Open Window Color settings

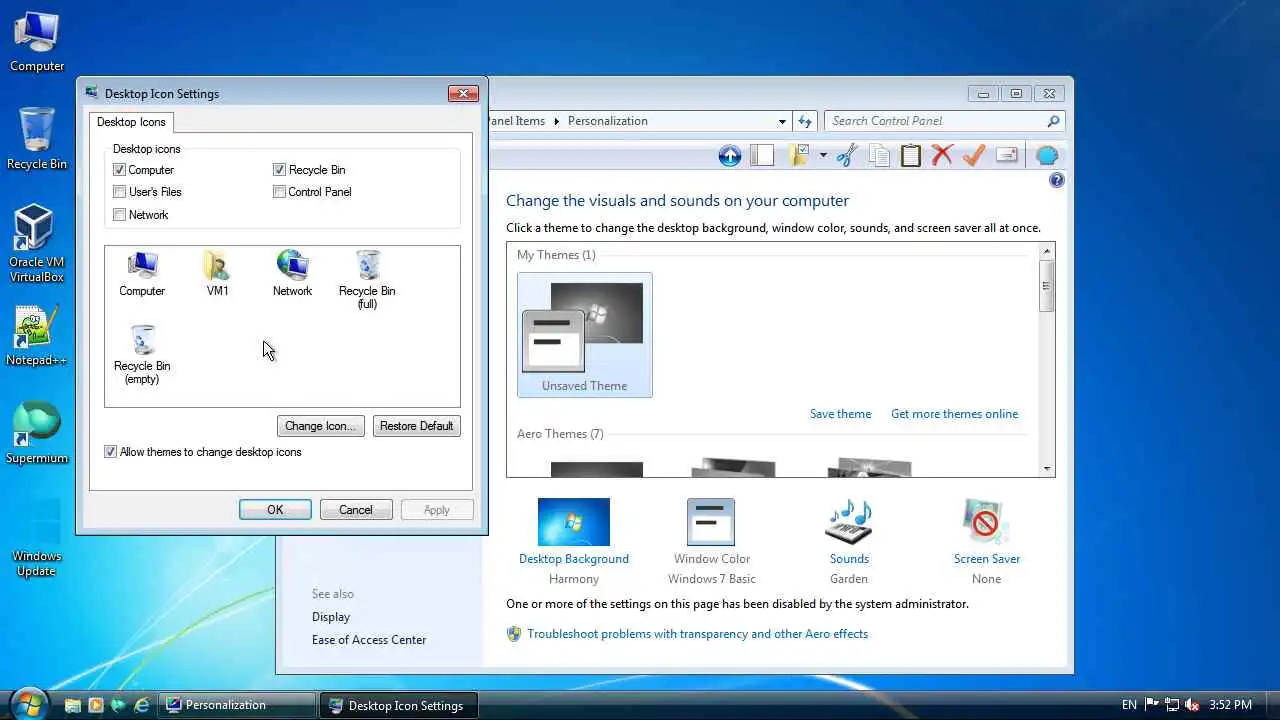[x=712, y=541]
